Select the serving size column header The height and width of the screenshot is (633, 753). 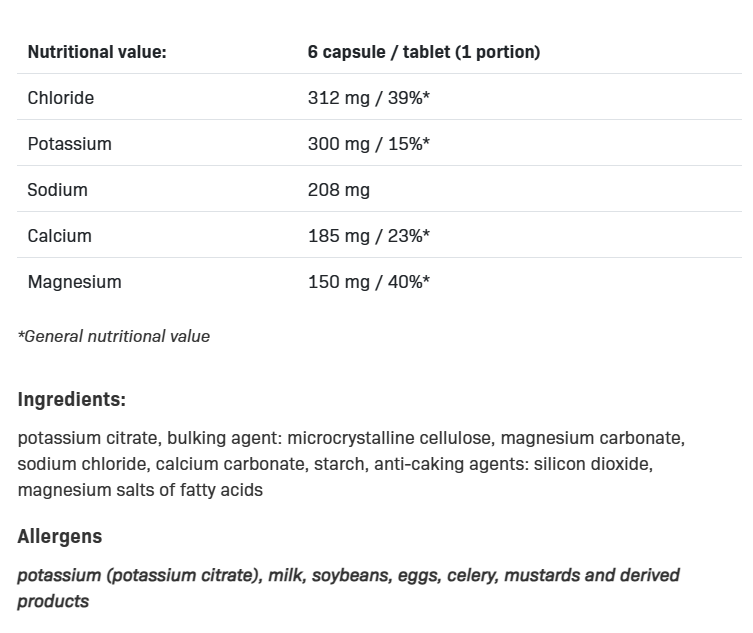[x=423, y=52]
